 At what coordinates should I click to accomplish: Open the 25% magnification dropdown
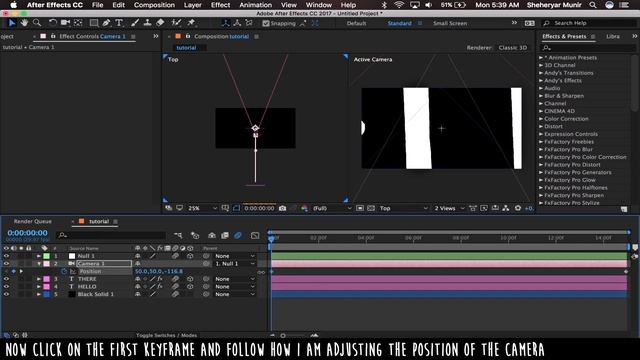(202, 208)
